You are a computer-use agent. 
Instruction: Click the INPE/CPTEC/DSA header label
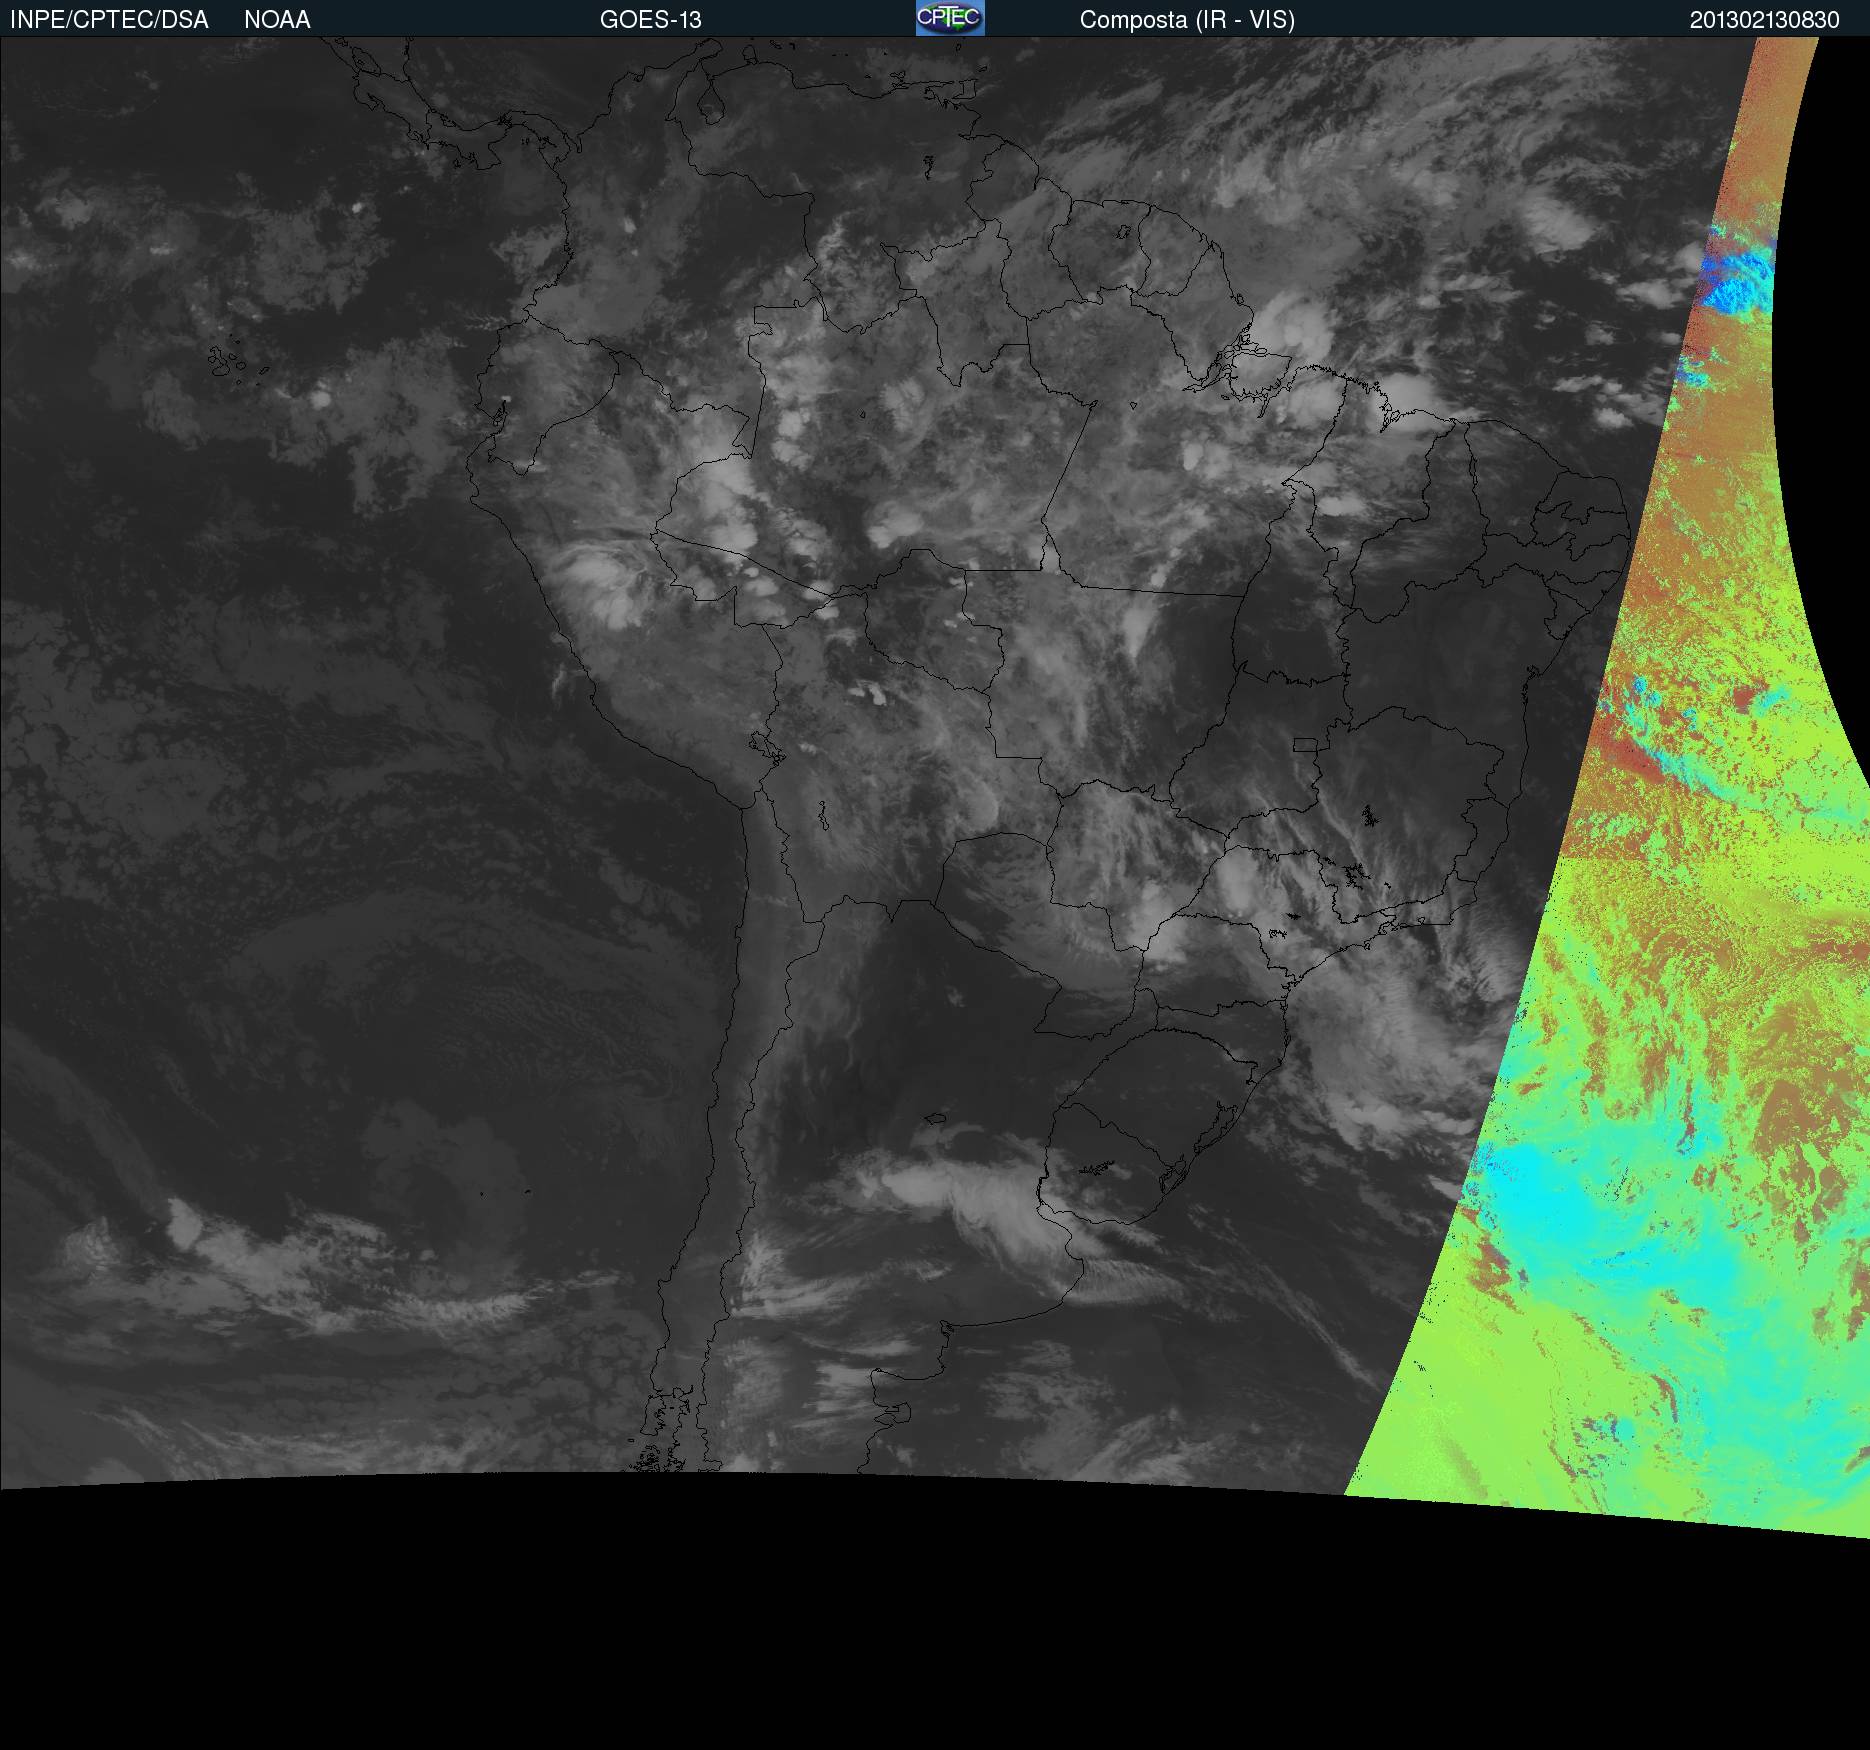click(109, 20)
